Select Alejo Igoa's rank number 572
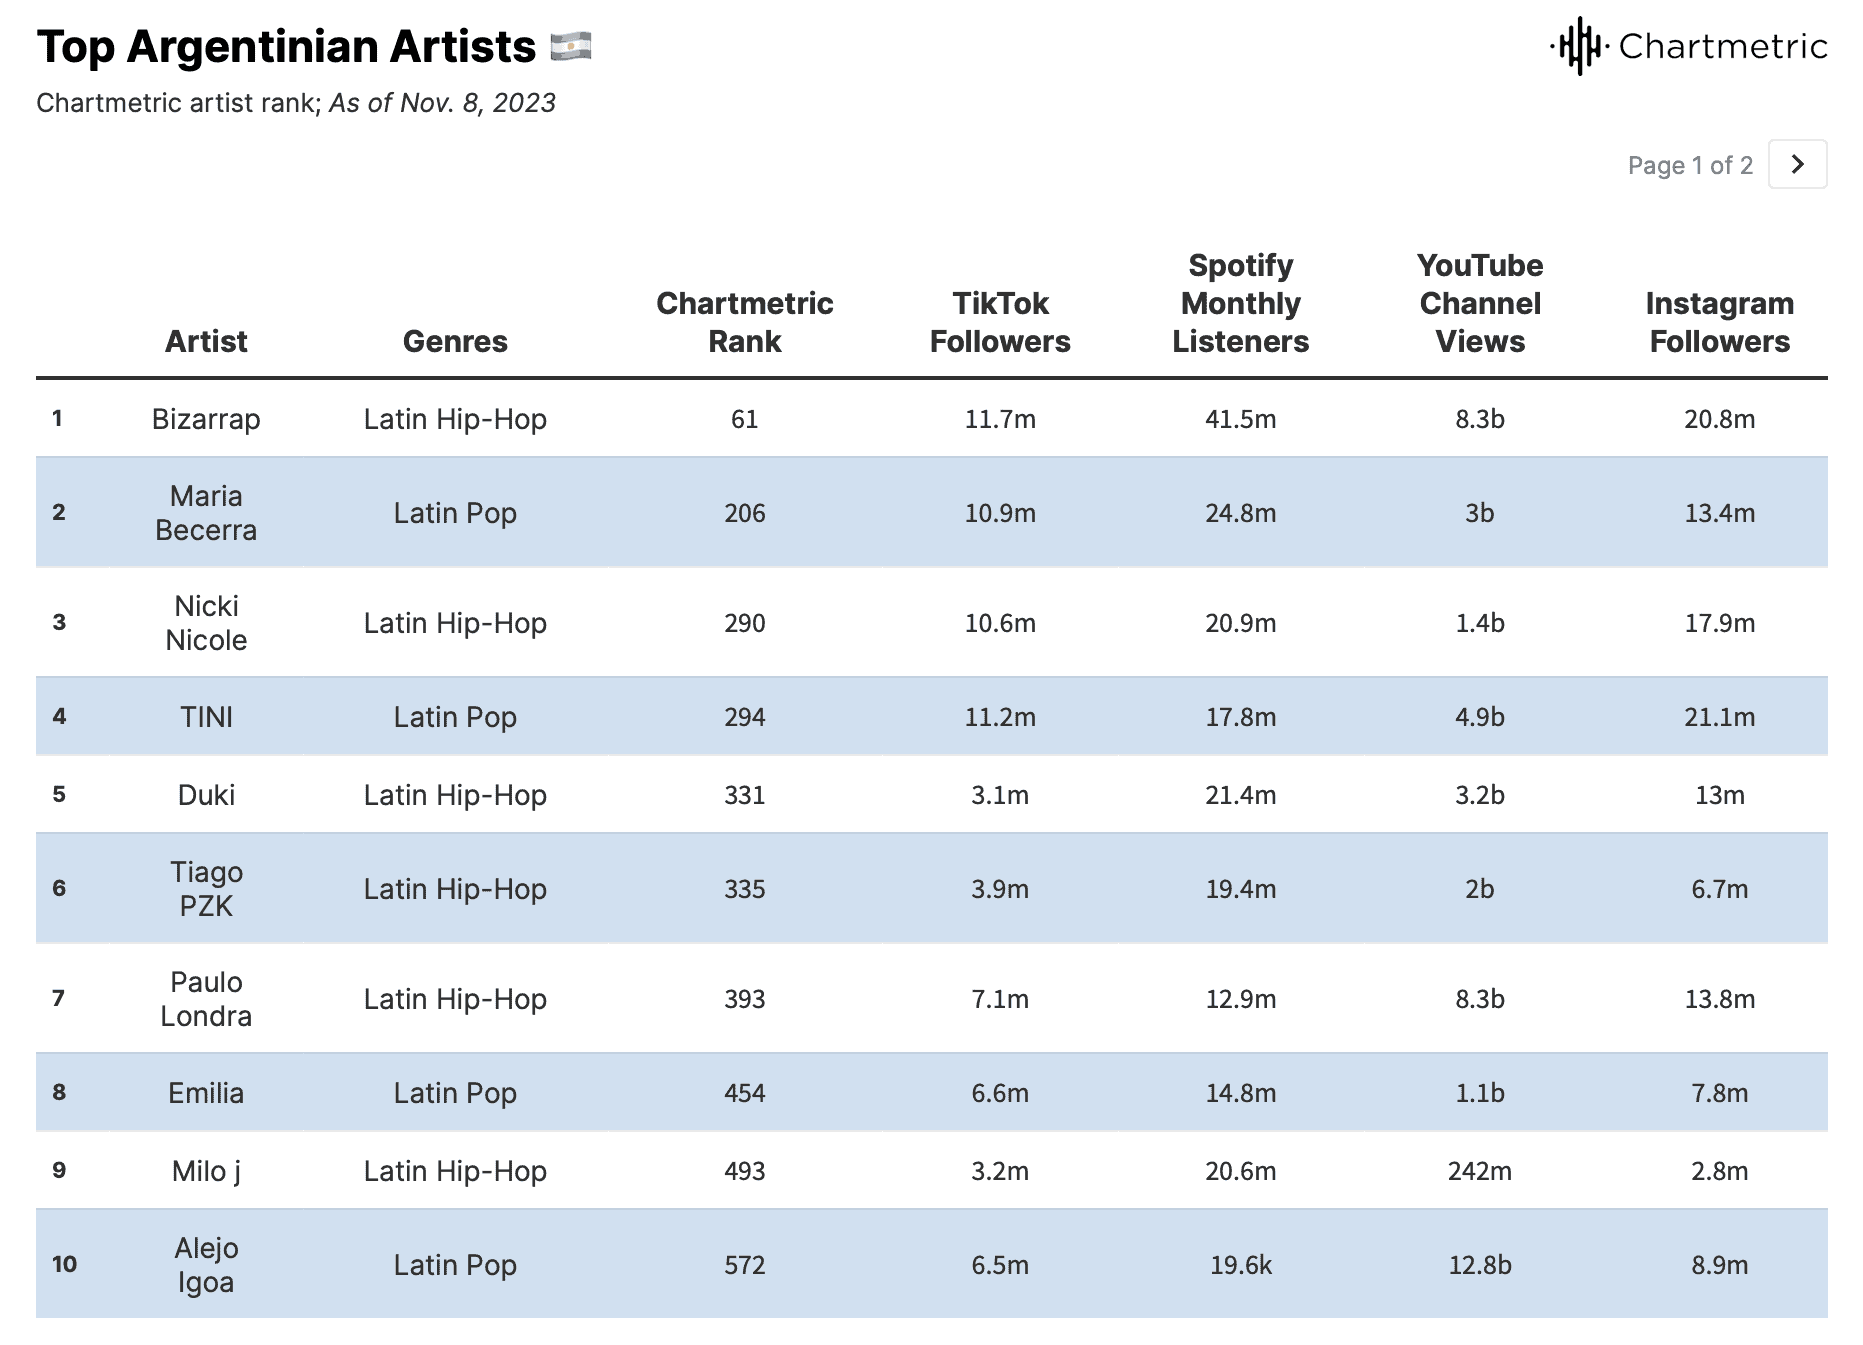The image size is (1863, 1345). point(745,1263)
